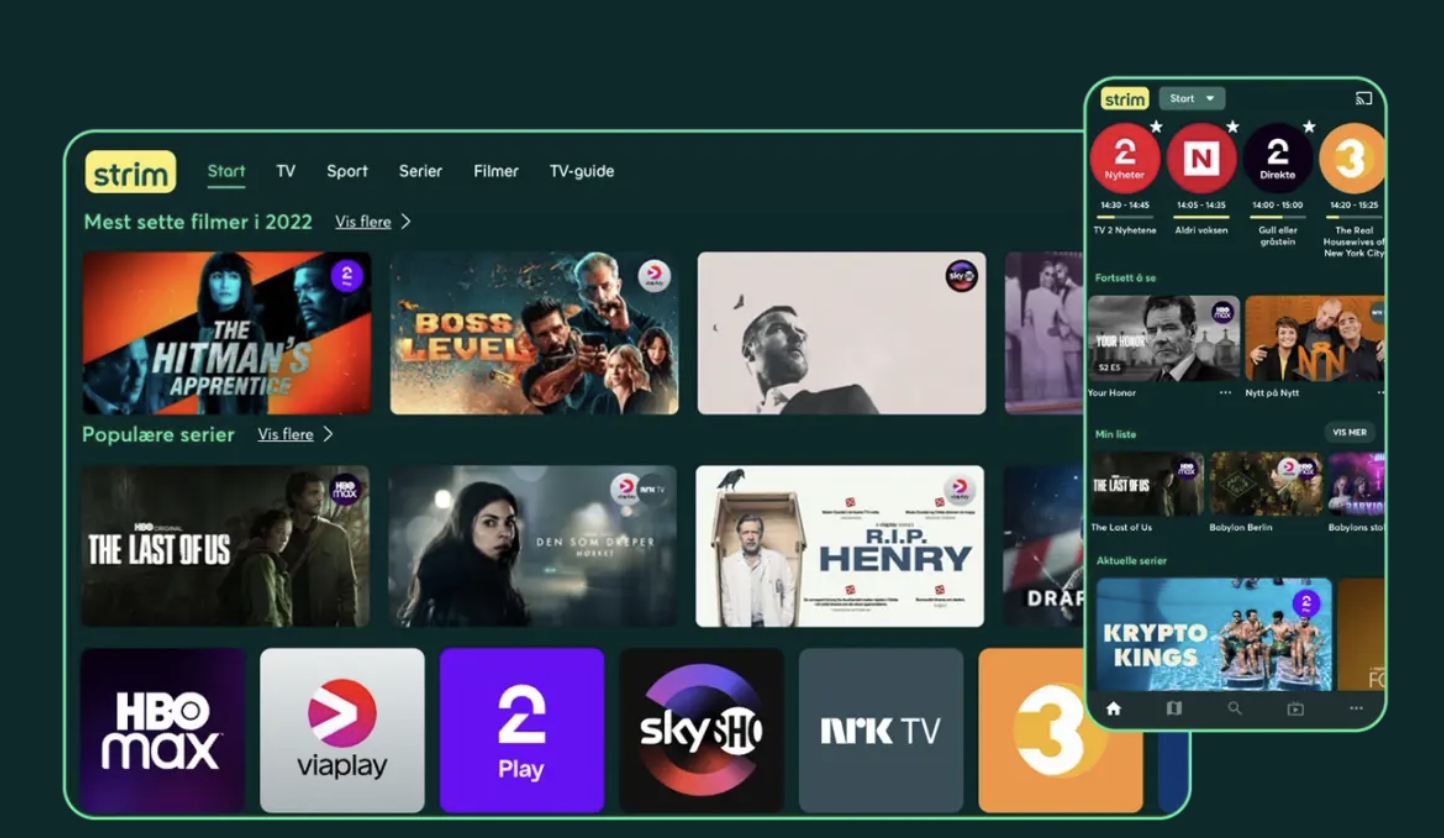Screen dimensions: 1444x838
Task: Open the HBO Max app tile
Action: [x=163, y=730]
